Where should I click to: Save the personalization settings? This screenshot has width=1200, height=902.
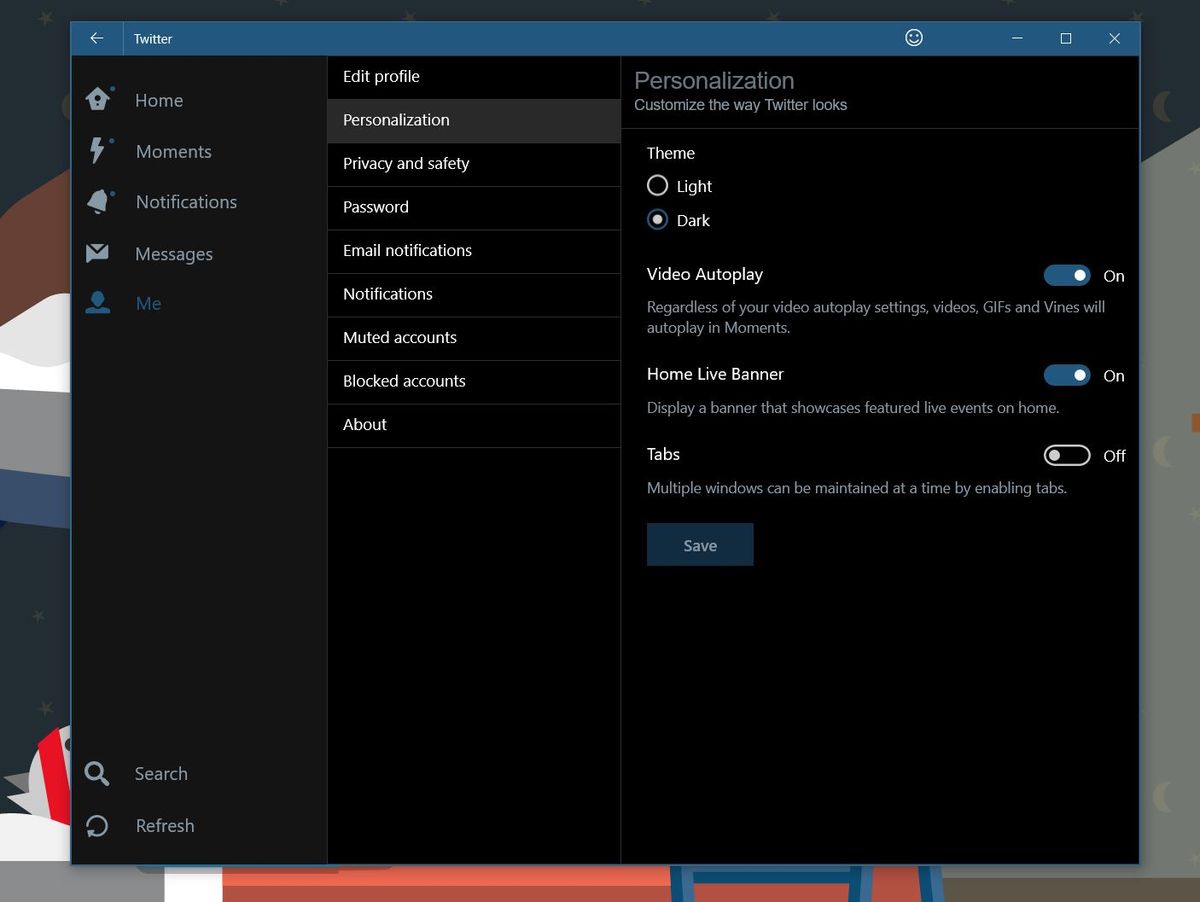point(700,545)
